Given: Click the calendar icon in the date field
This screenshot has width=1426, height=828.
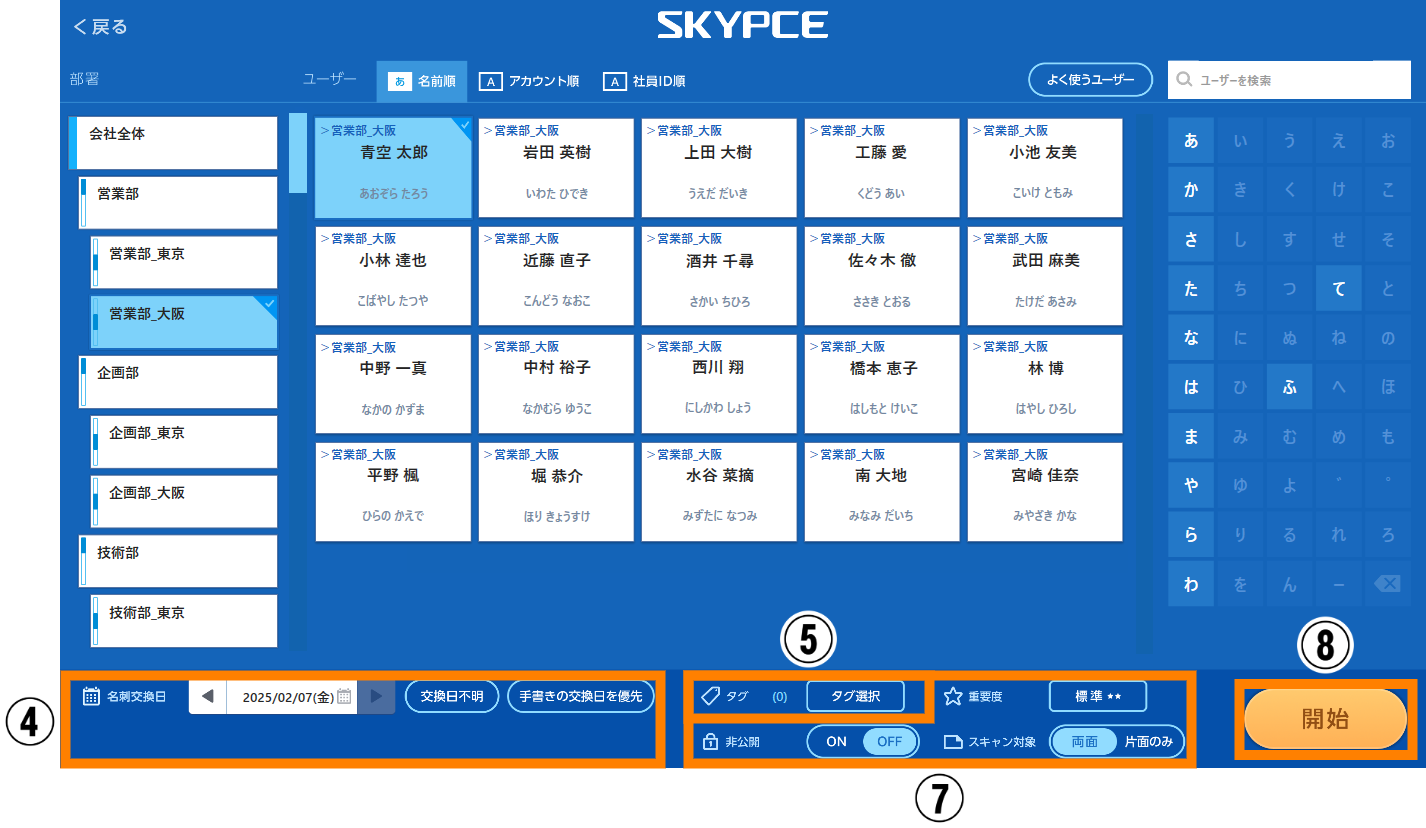Looking at the screenshot, I should coord(344,697).
